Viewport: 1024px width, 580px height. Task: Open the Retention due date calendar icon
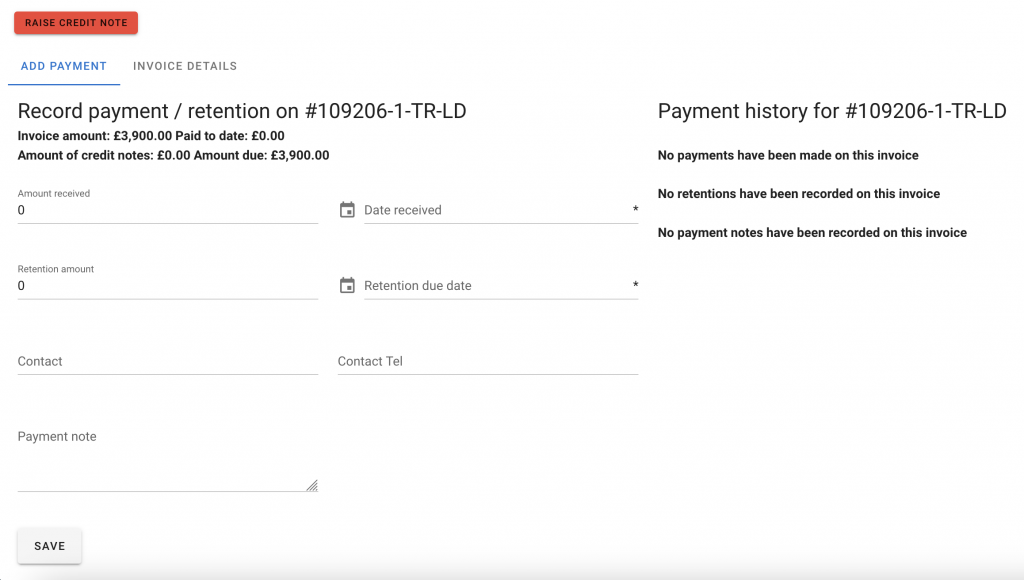pyautogui.click(x=347, y=286)
